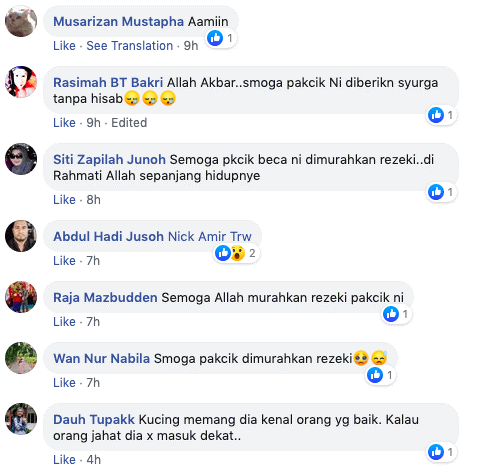Image resolution: width=490 pixels, height=471 pixels.
Task: Open Dauh Tupakk's profile name link
Action: point(94,419)
